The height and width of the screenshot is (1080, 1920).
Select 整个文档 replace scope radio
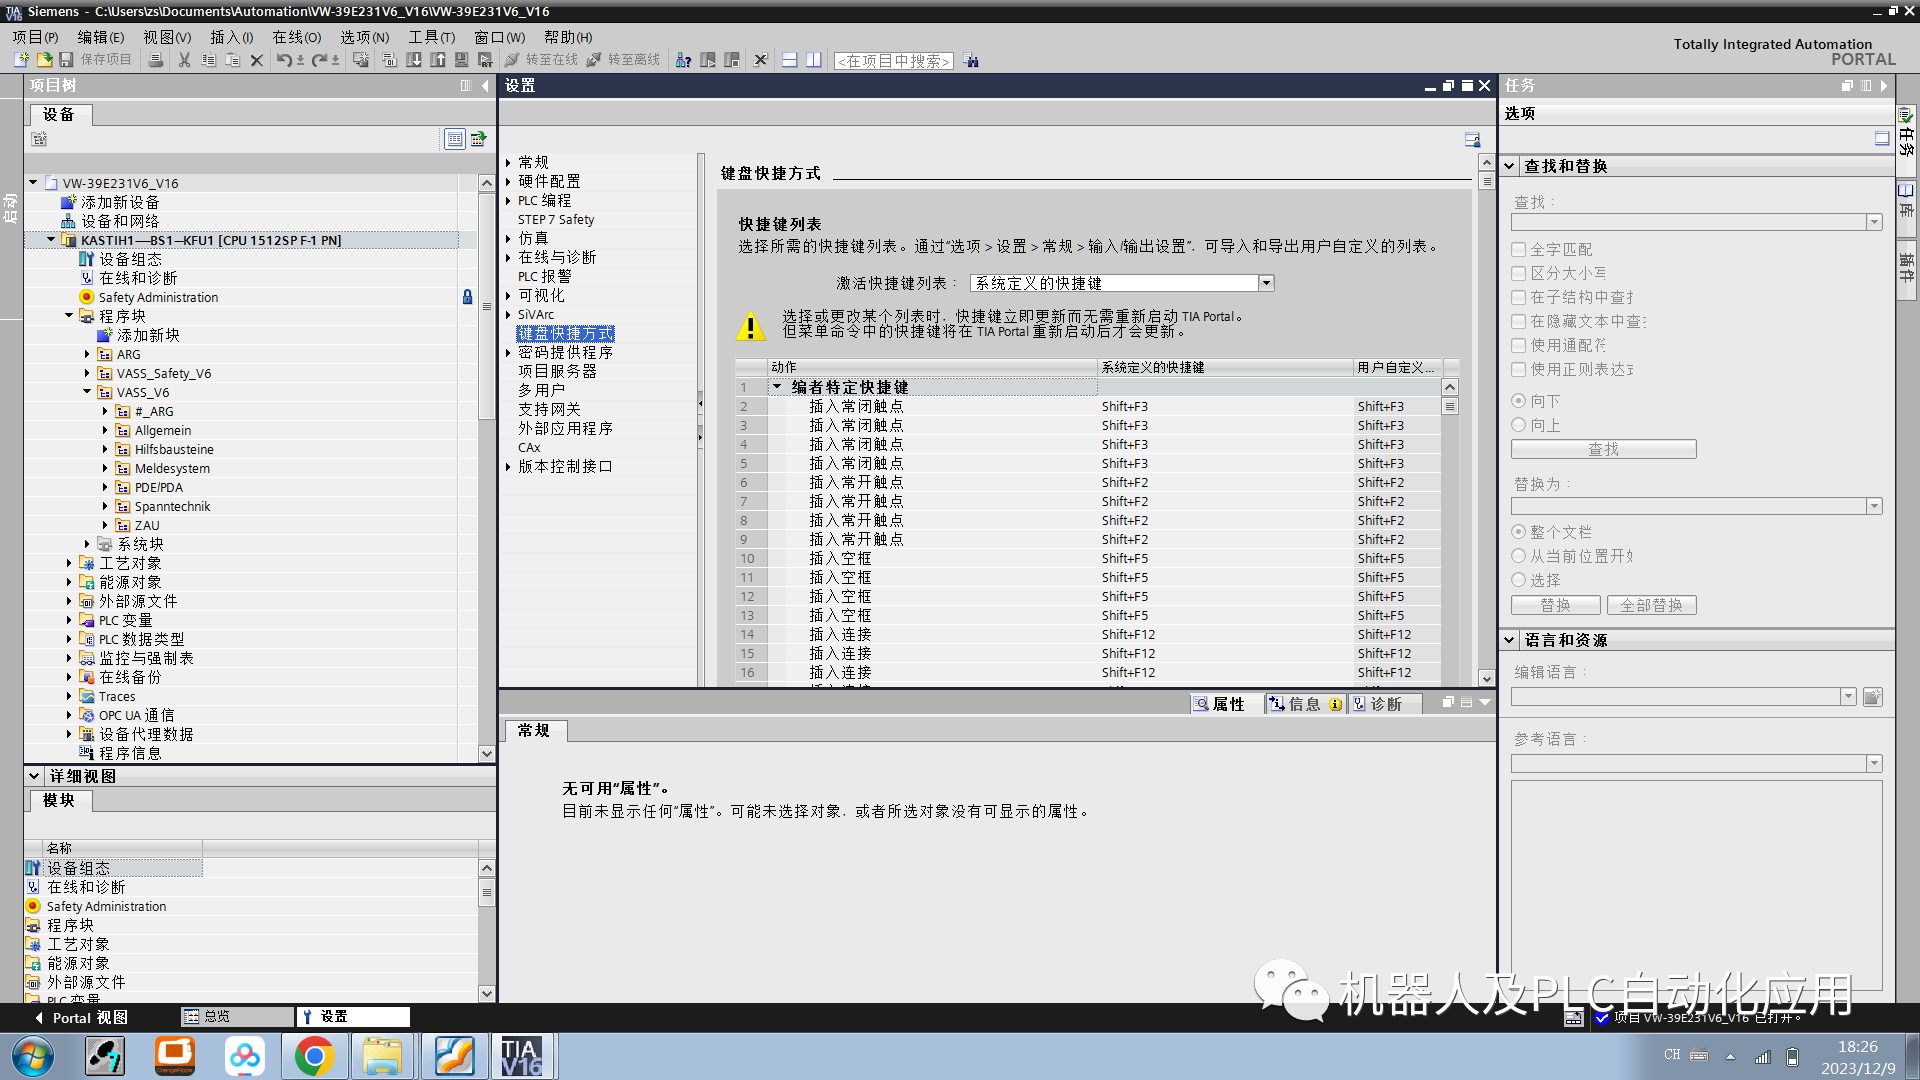click(1518, 532)
